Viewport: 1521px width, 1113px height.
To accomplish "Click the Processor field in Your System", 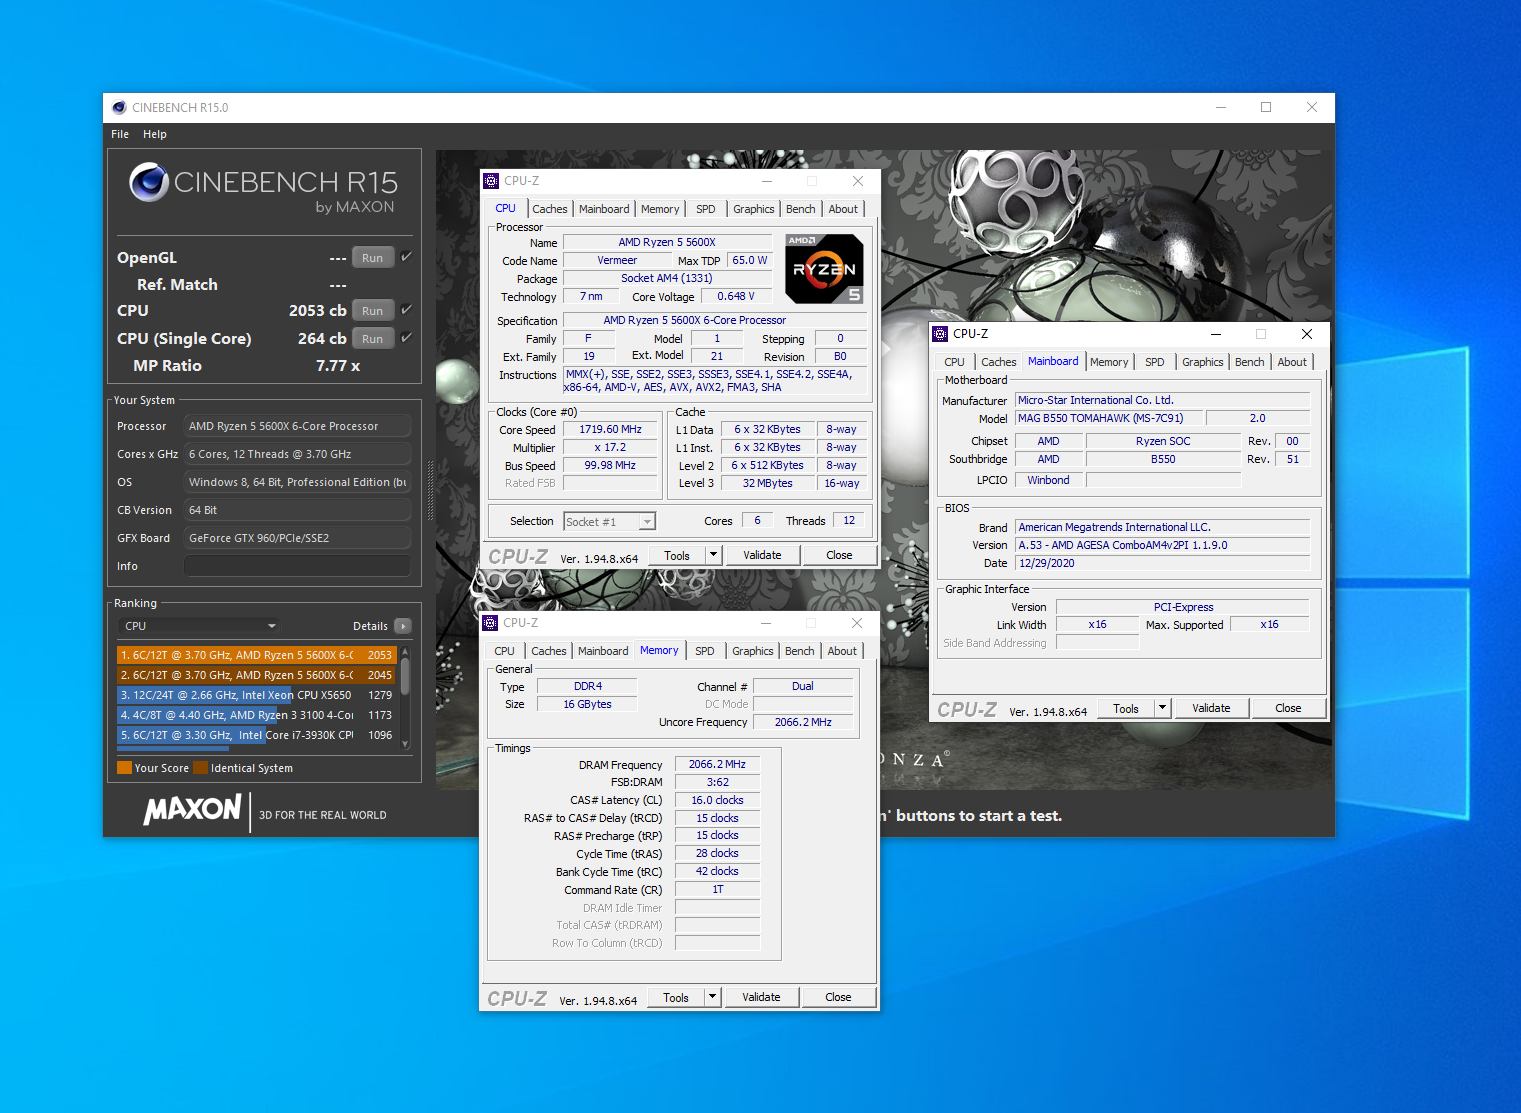I will click(297, 426).
